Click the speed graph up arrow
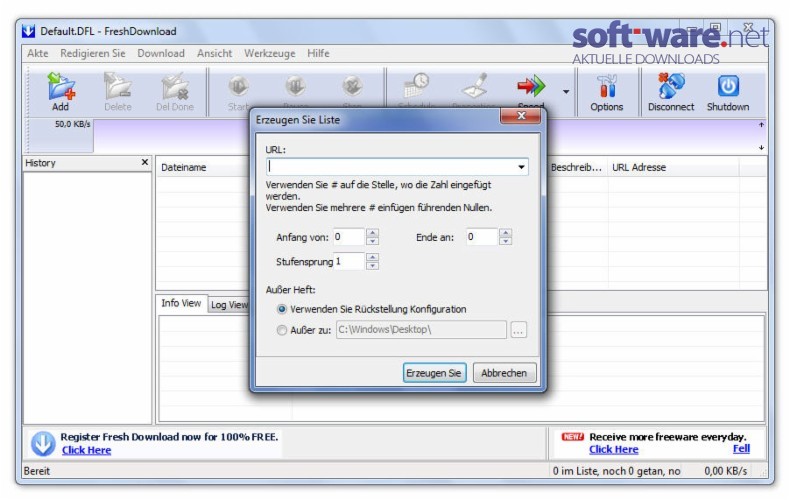 761,124
